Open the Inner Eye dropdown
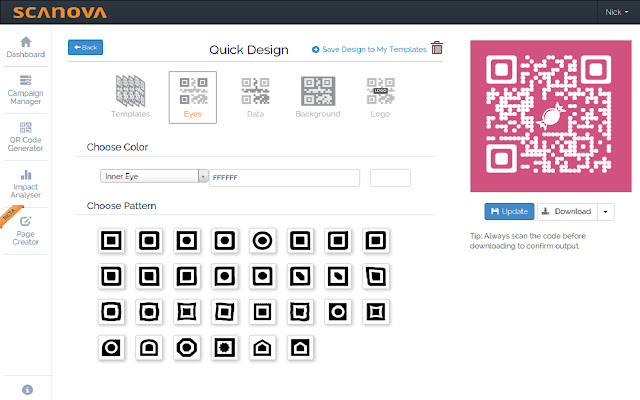This screenshot has width=640, height=400. coord(154,176)
